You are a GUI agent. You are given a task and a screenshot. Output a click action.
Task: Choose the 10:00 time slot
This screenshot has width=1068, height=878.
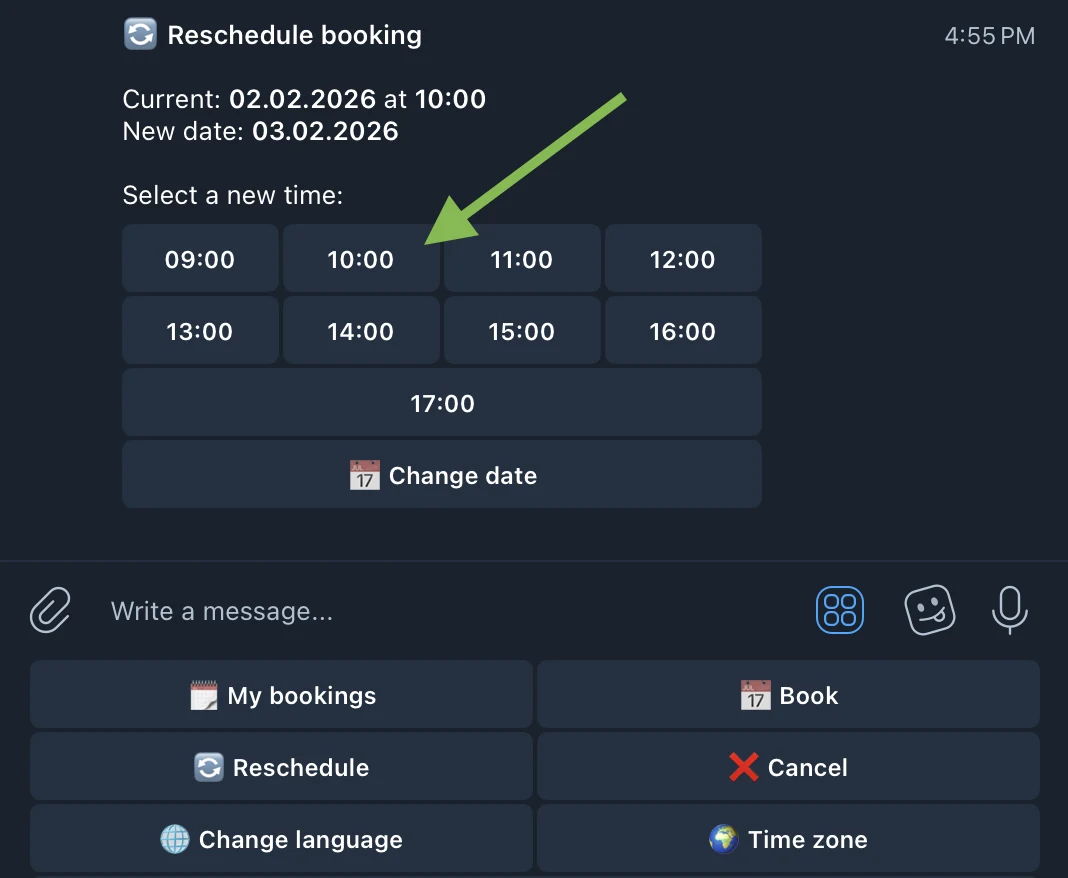(361, 259)
